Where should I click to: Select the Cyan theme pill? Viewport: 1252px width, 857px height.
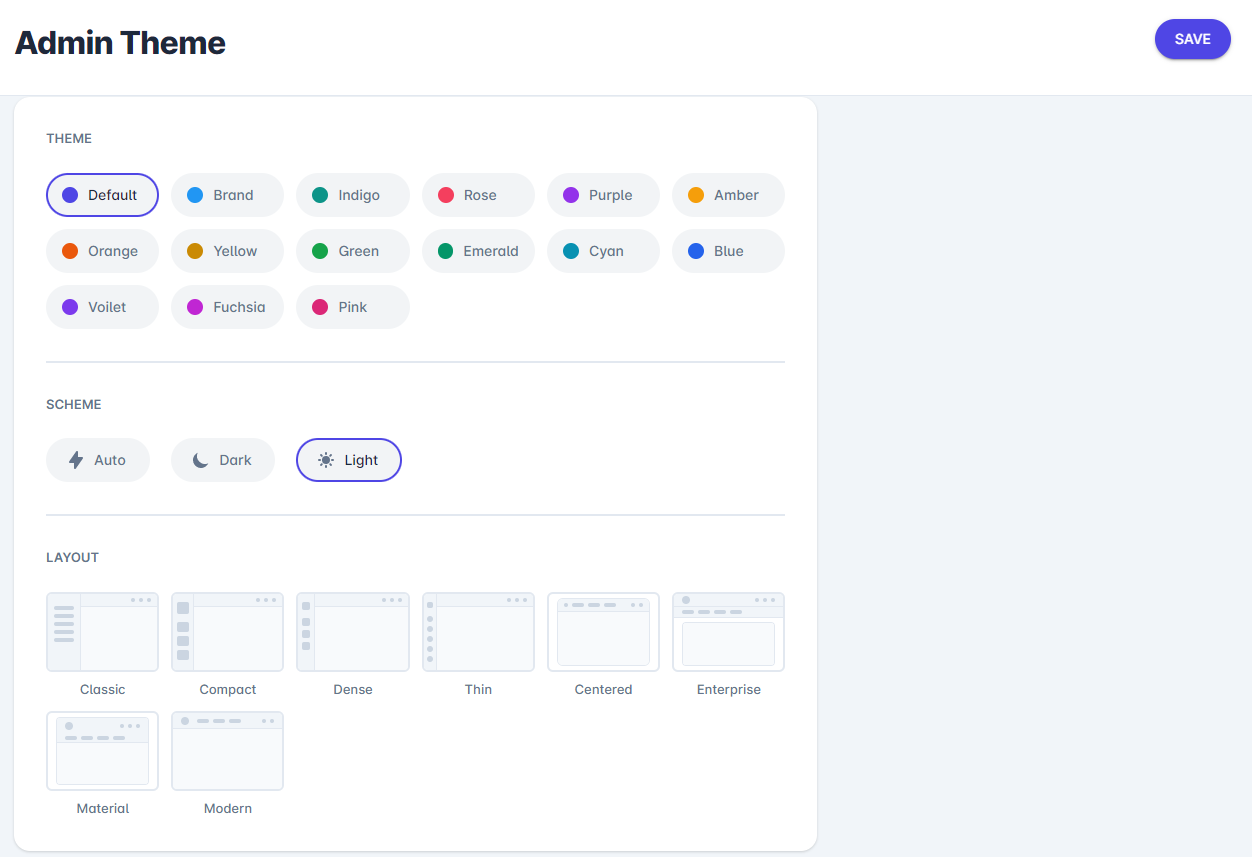click(x=603, y=251)
